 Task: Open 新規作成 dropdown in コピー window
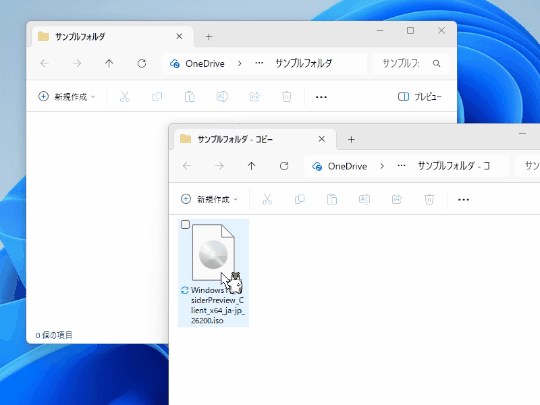[209, 199]
